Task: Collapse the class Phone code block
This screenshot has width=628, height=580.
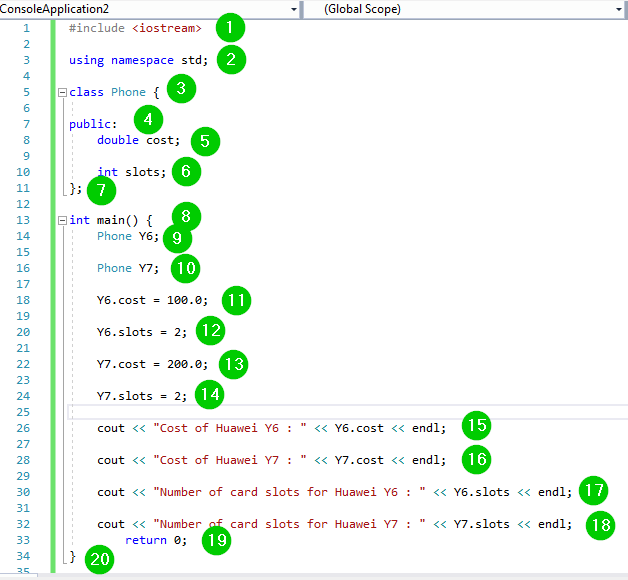Action: click(63, 92)
